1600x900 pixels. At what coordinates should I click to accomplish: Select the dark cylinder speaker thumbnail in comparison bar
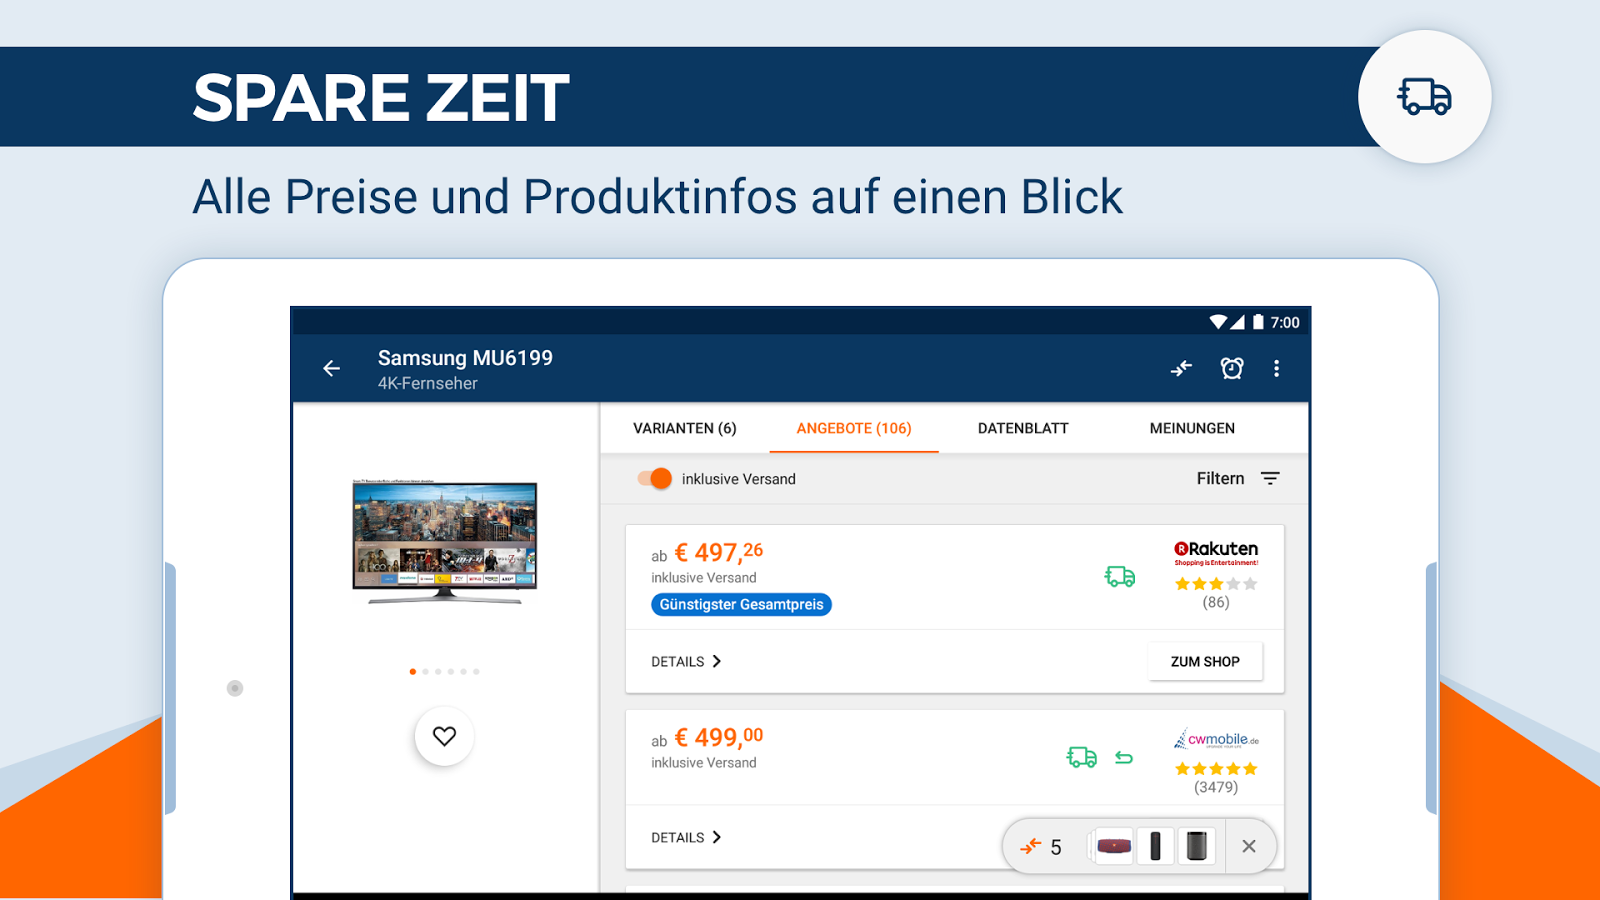[1196, 847]
